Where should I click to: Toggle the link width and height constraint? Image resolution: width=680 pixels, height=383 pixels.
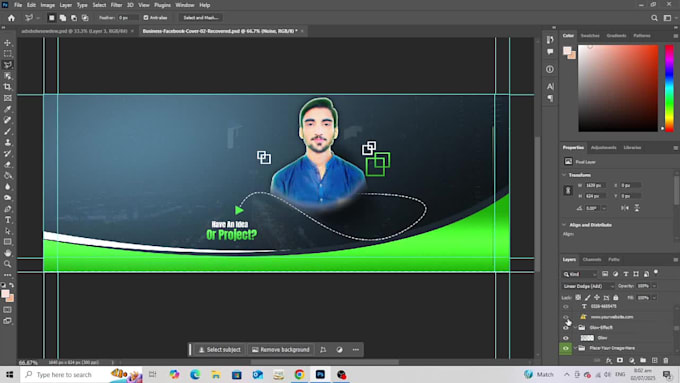pyautogui.click(x=568, y=190)
